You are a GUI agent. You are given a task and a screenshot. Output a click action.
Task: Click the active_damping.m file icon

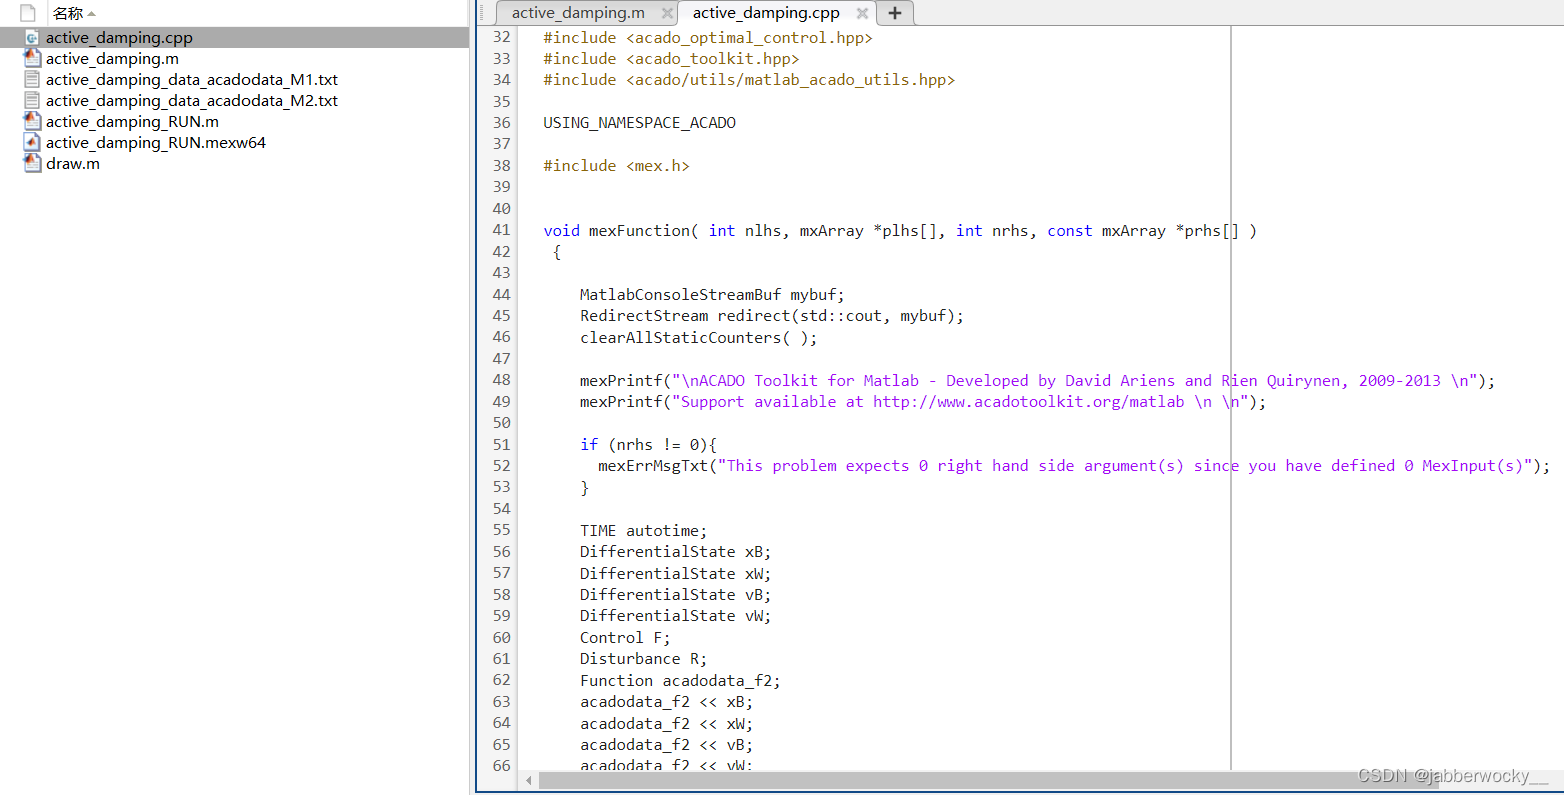click(32, 59)
